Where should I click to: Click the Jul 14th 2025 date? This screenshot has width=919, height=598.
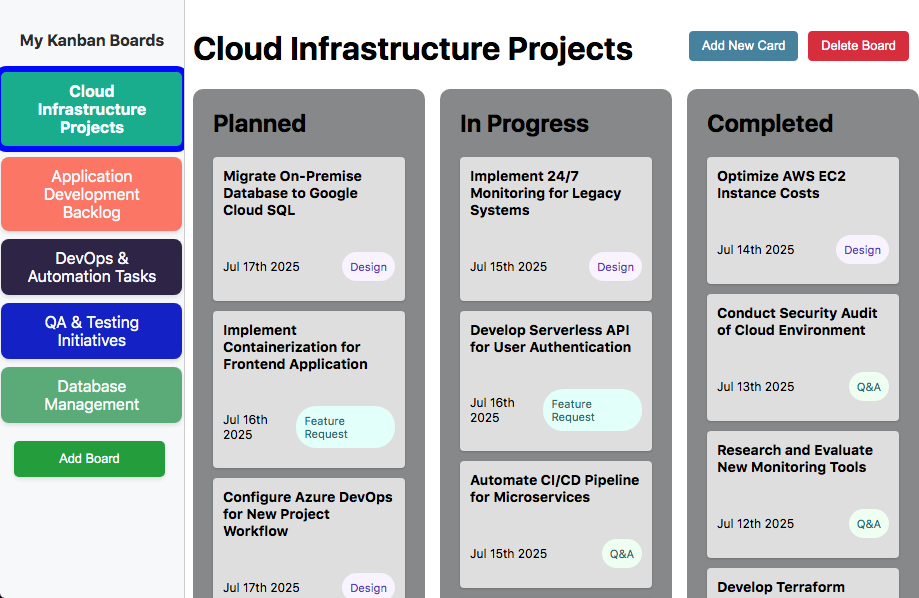click(x=755, y=250)
